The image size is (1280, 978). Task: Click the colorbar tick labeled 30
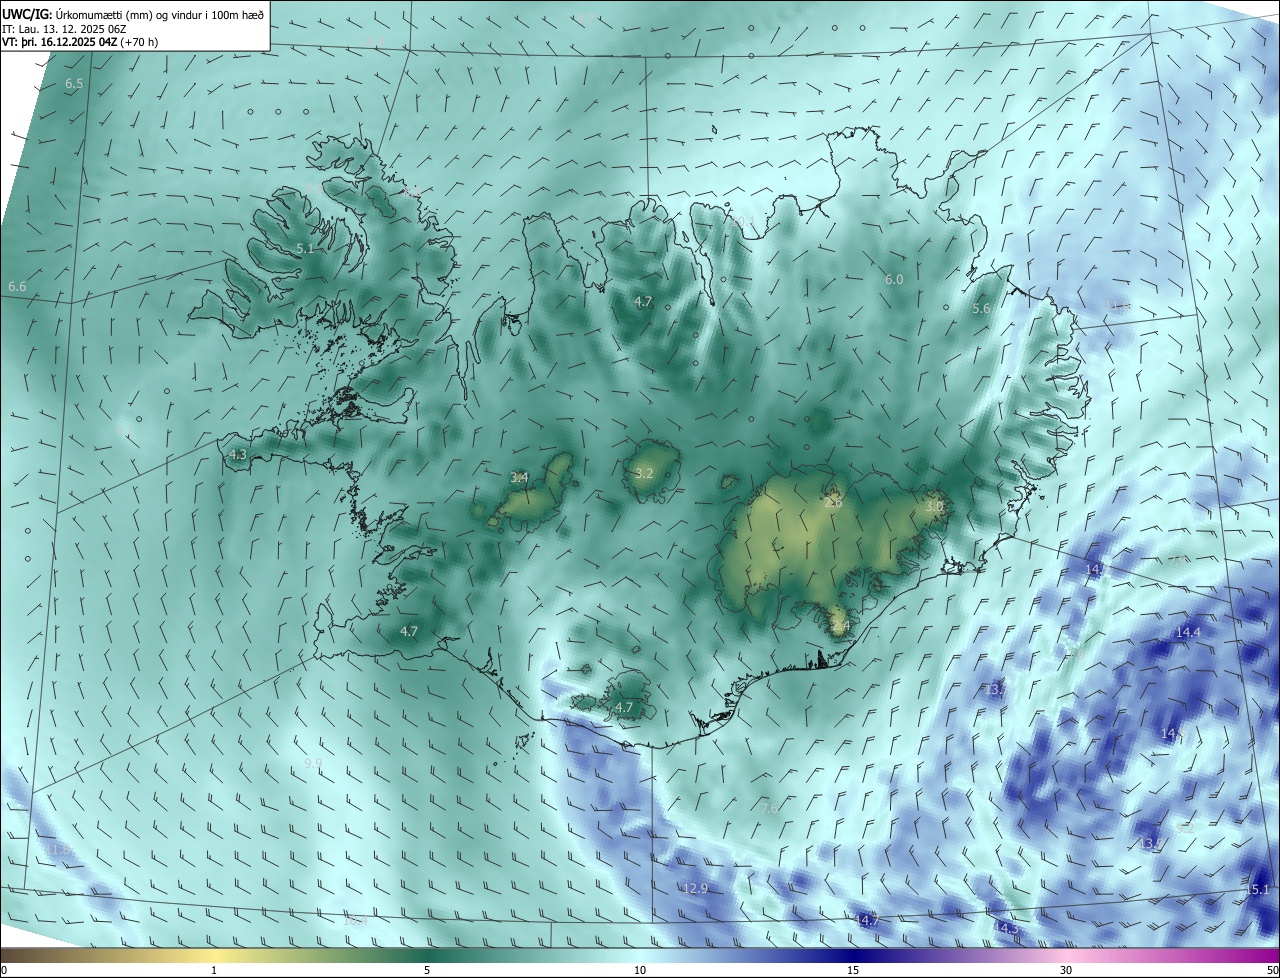(x=1066, y=971)
